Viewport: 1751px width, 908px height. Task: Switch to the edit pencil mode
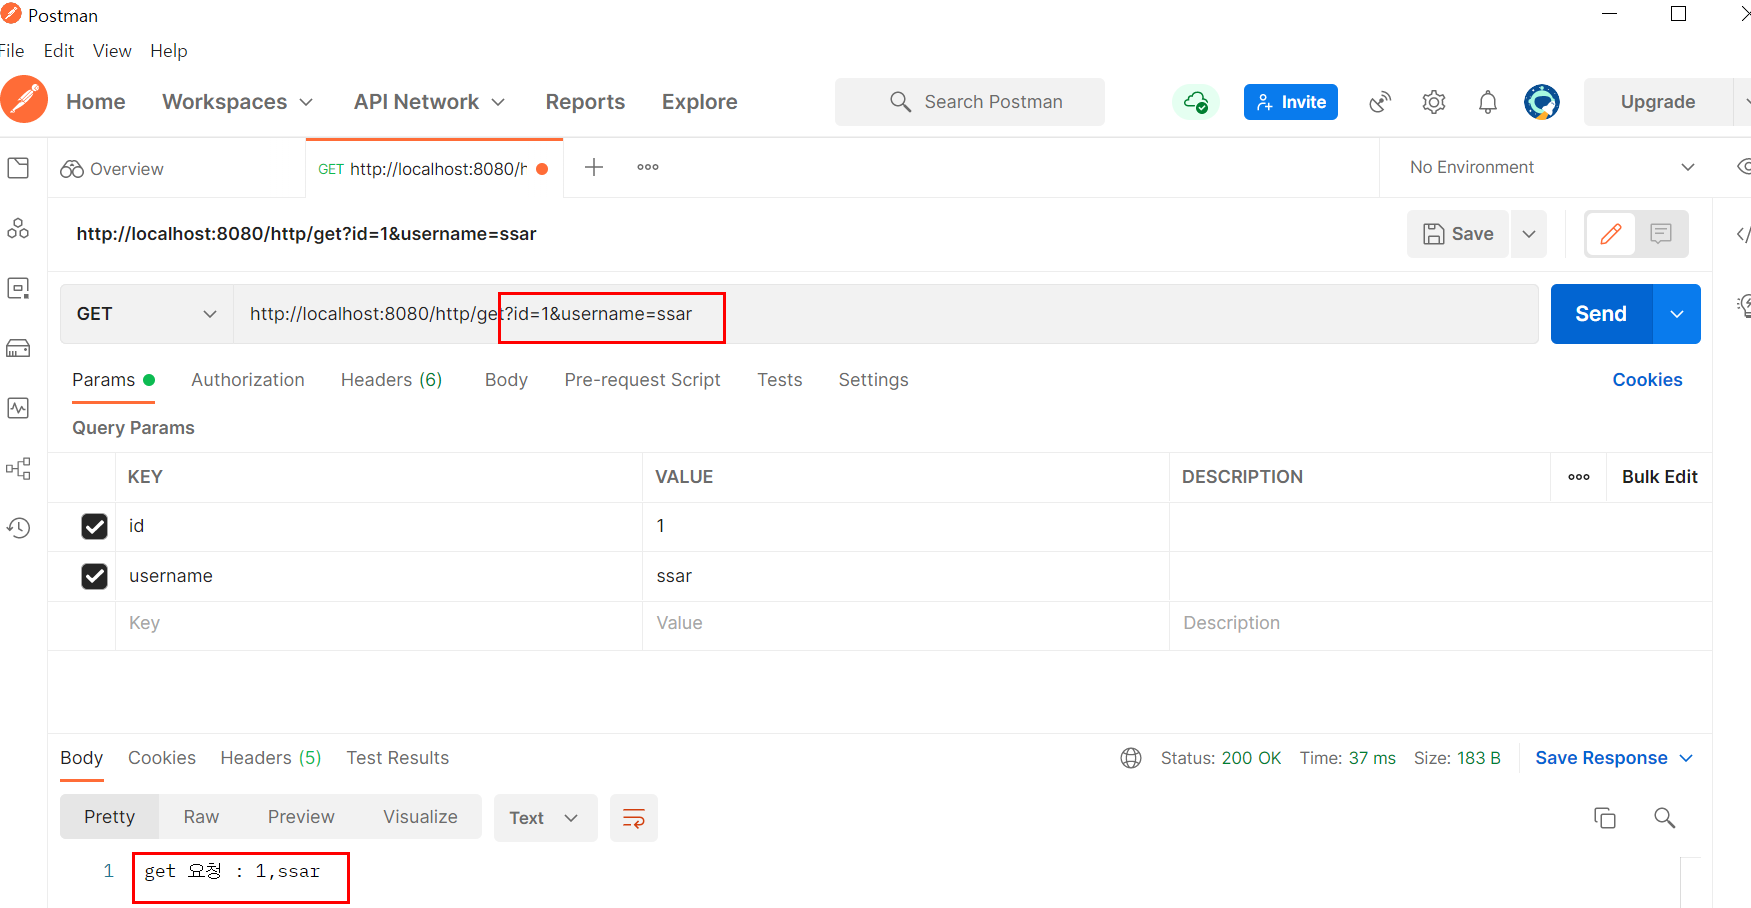1611,234
